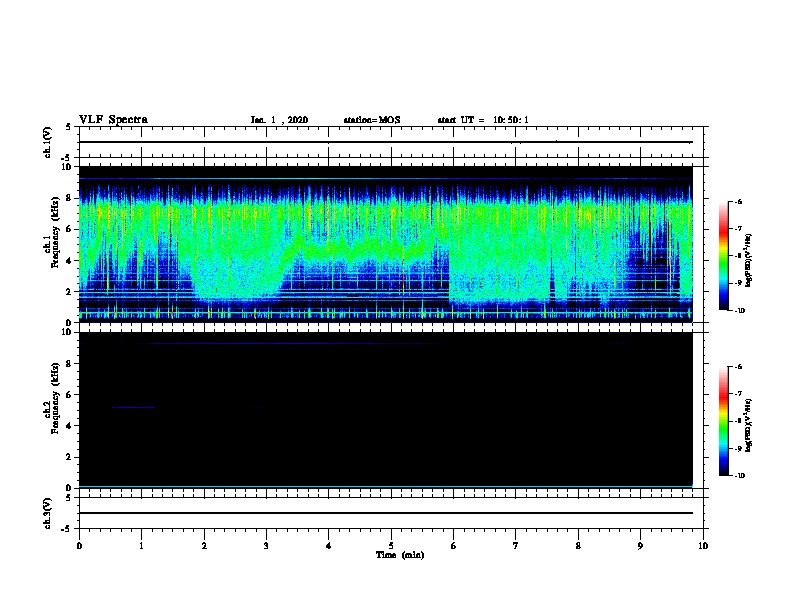Click the 'station=MOS' label
The image size is (792, 612).
pyautogui.click(x=372, y=120)
